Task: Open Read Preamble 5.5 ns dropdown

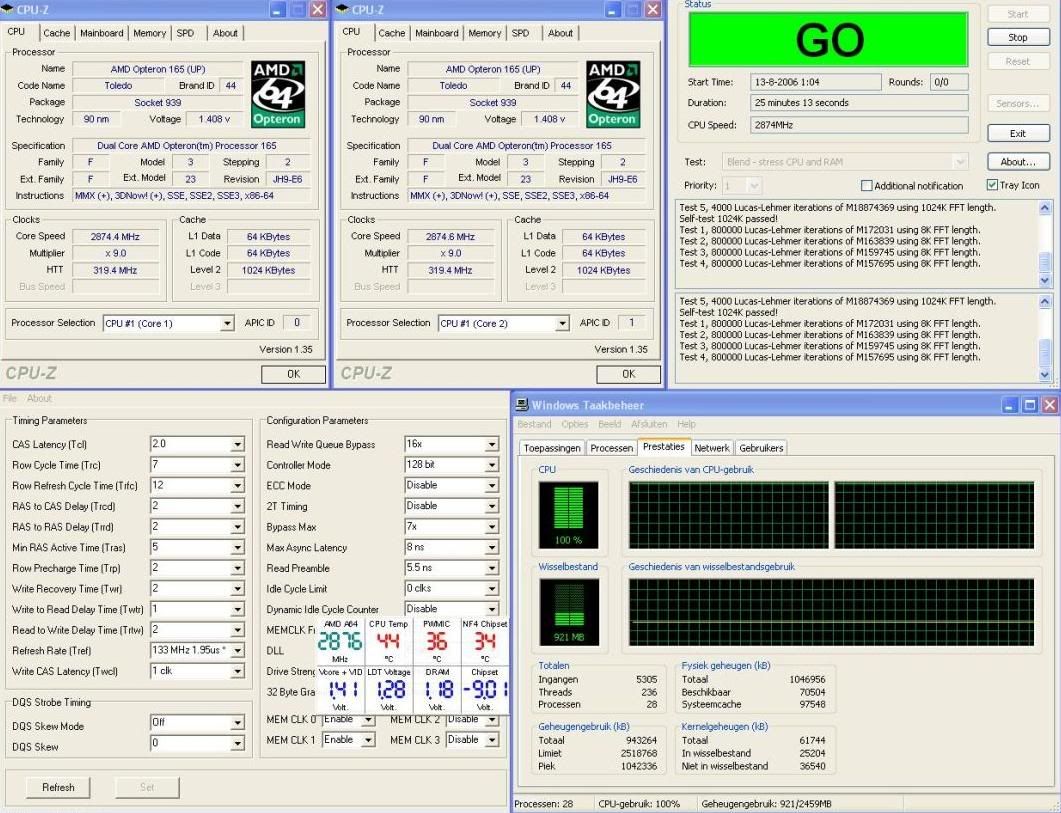Action: [x=492, y=569]
